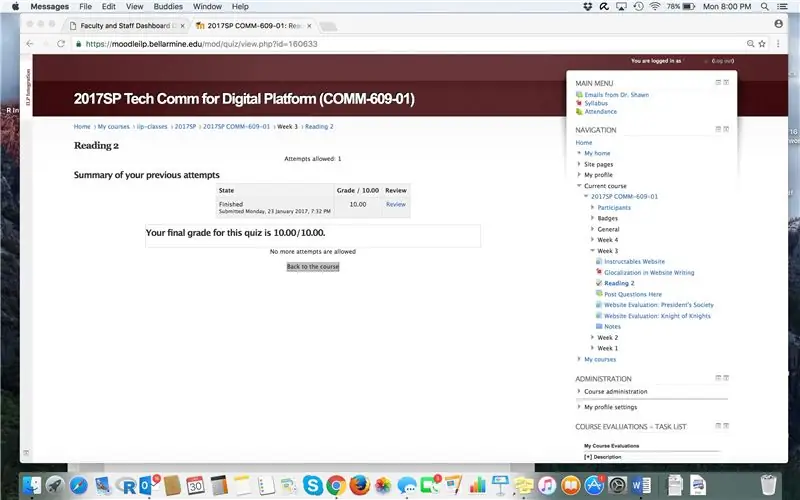Reload the current Moodle page
This screenshot has width=800, height=500.
pos(61,44)
